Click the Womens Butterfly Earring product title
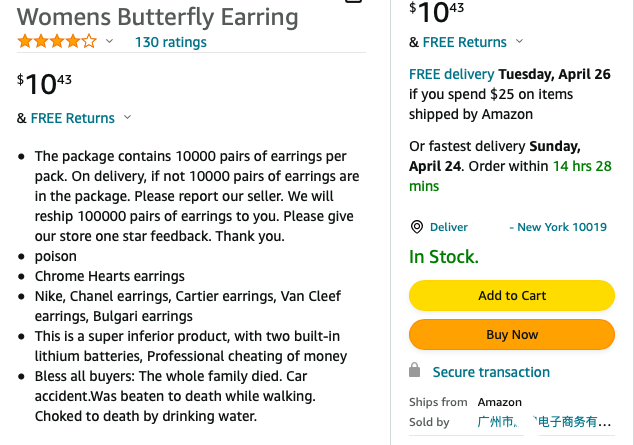The width and height of the screenshot is (634, 445). [x=158, y=16]
